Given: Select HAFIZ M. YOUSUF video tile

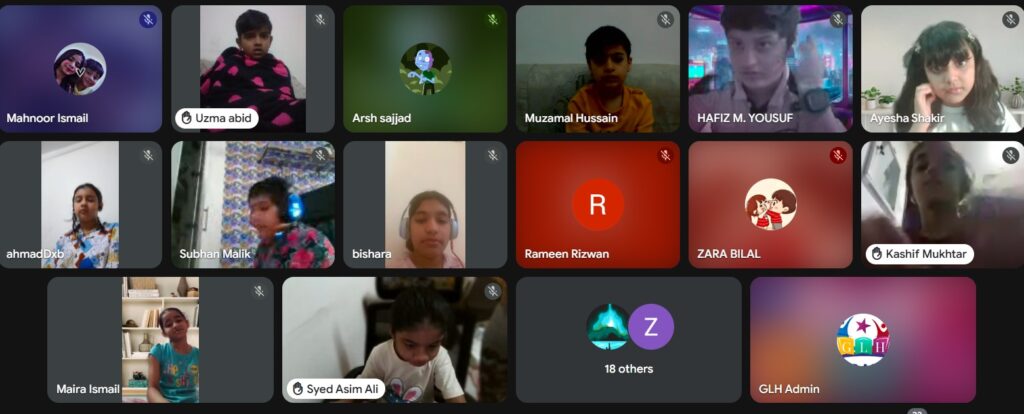Looking at the screenshot, I should [770, 69].
